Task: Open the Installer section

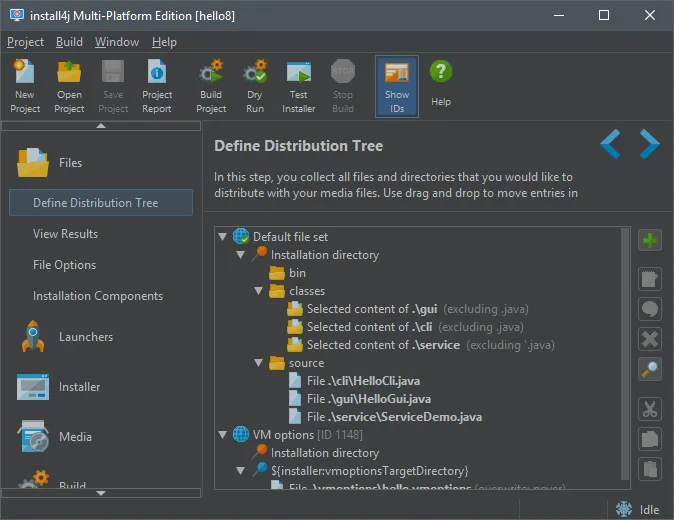Action: (x=58, y=387)
